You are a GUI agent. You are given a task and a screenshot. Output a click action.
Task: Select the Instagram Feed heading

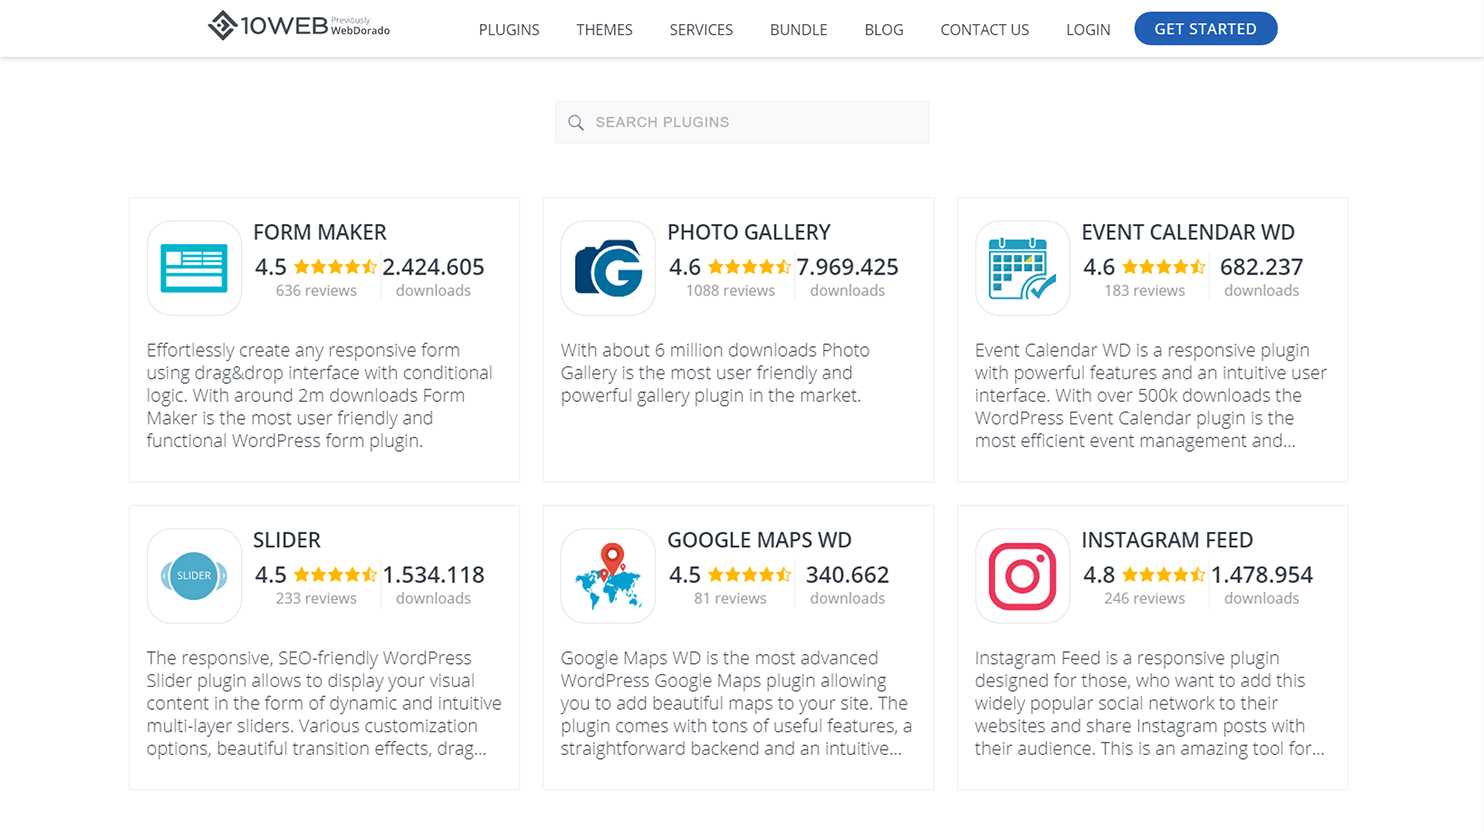[1167, 540]
